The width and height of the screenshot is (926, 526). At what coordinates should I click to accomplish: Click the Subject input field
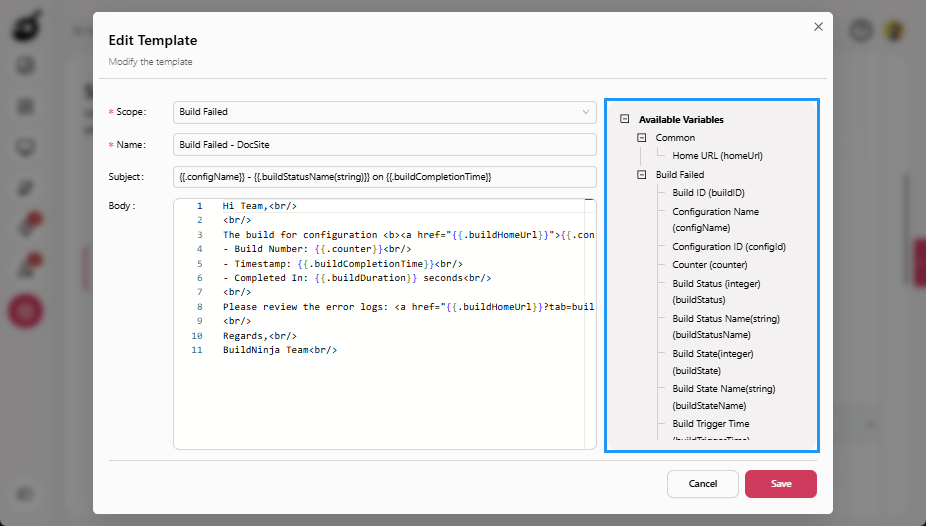point(384,177)
